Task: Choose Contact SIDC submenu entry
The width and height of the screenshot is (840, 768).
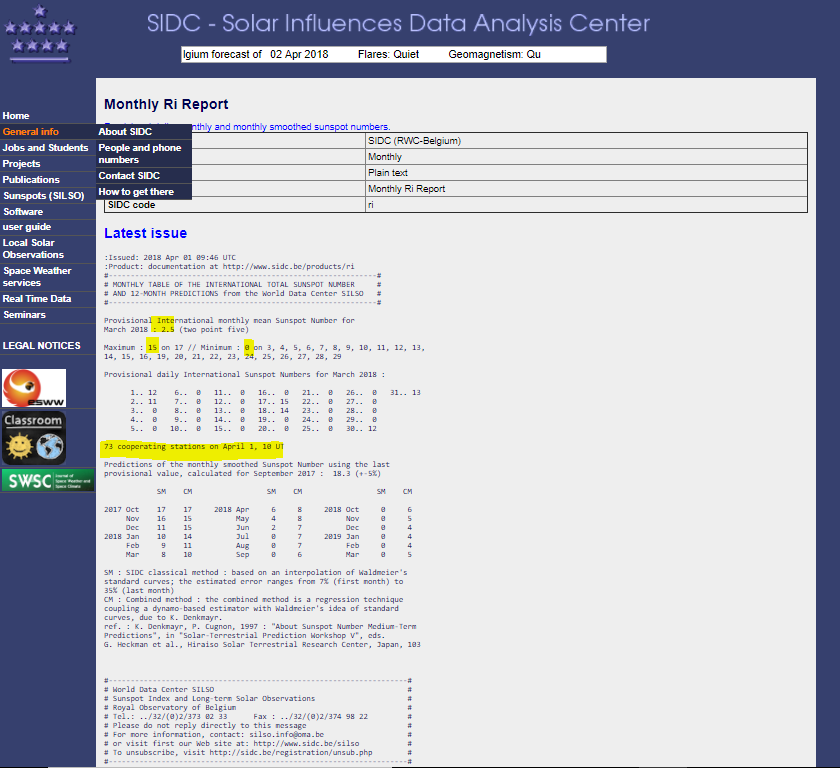Action: pos(129,176)
